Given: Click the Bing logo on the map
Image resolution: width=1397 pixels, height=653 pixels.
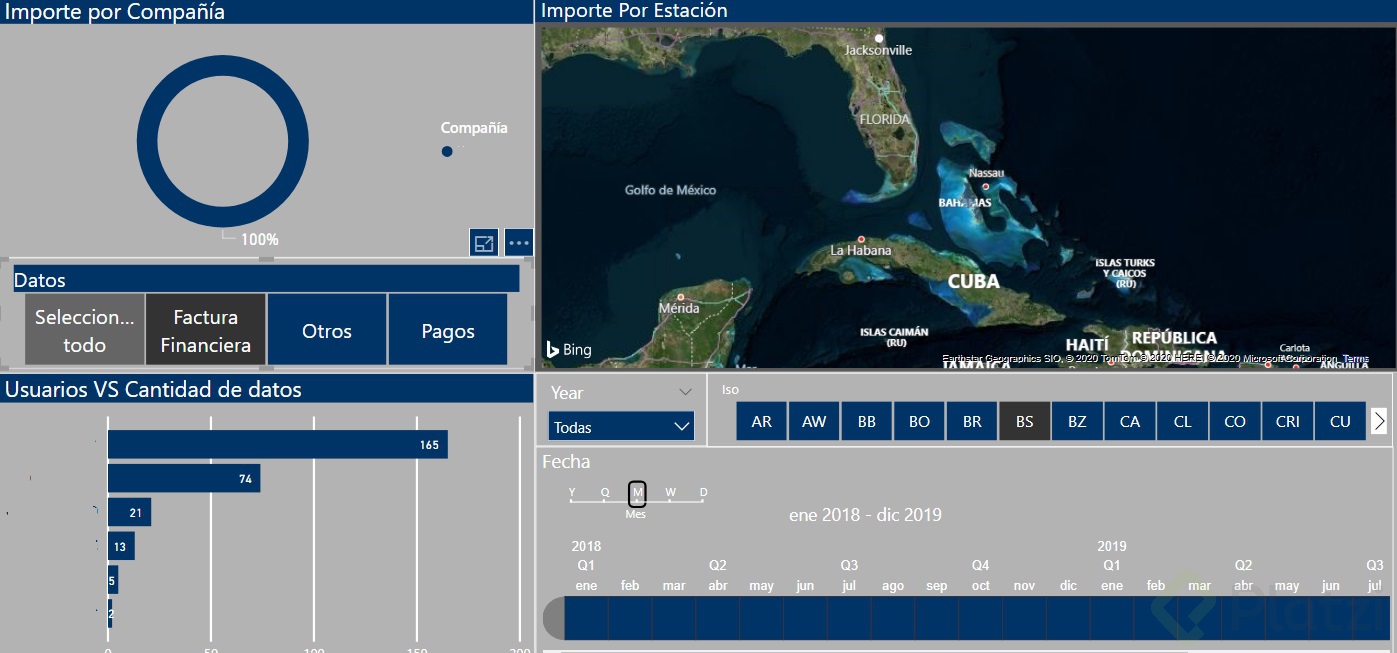Looking at the screenshot, I should 568,349.
